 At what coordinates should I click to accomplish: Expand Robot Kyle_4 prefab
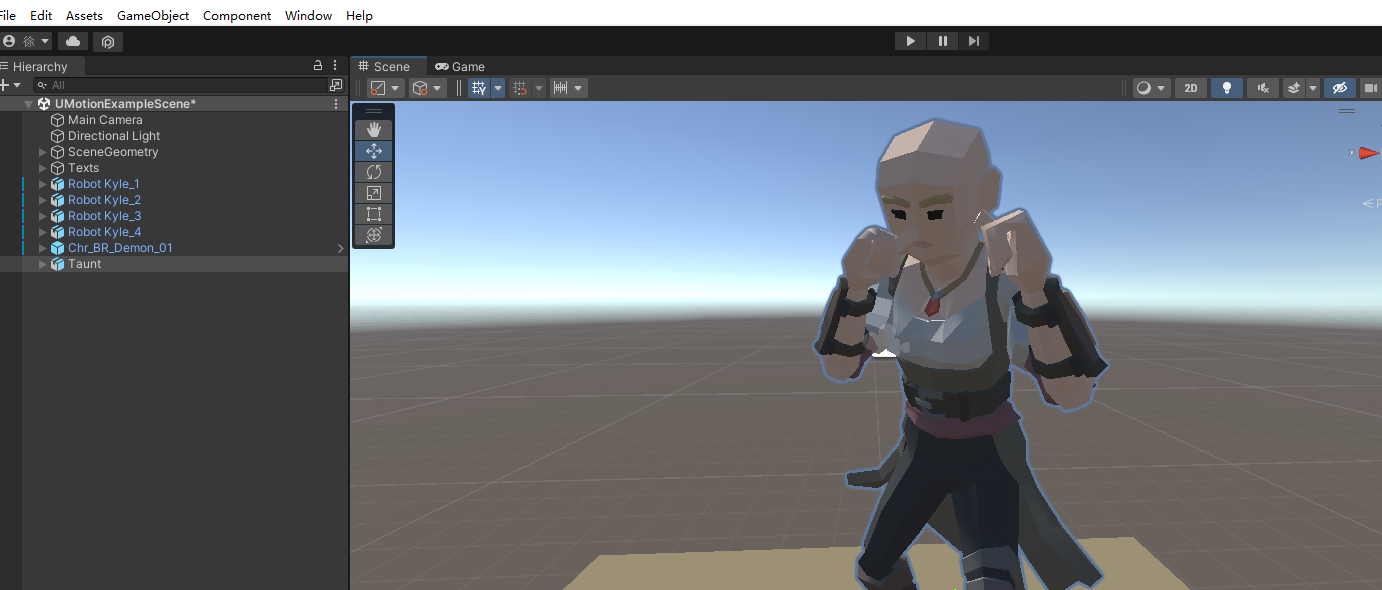43,232
